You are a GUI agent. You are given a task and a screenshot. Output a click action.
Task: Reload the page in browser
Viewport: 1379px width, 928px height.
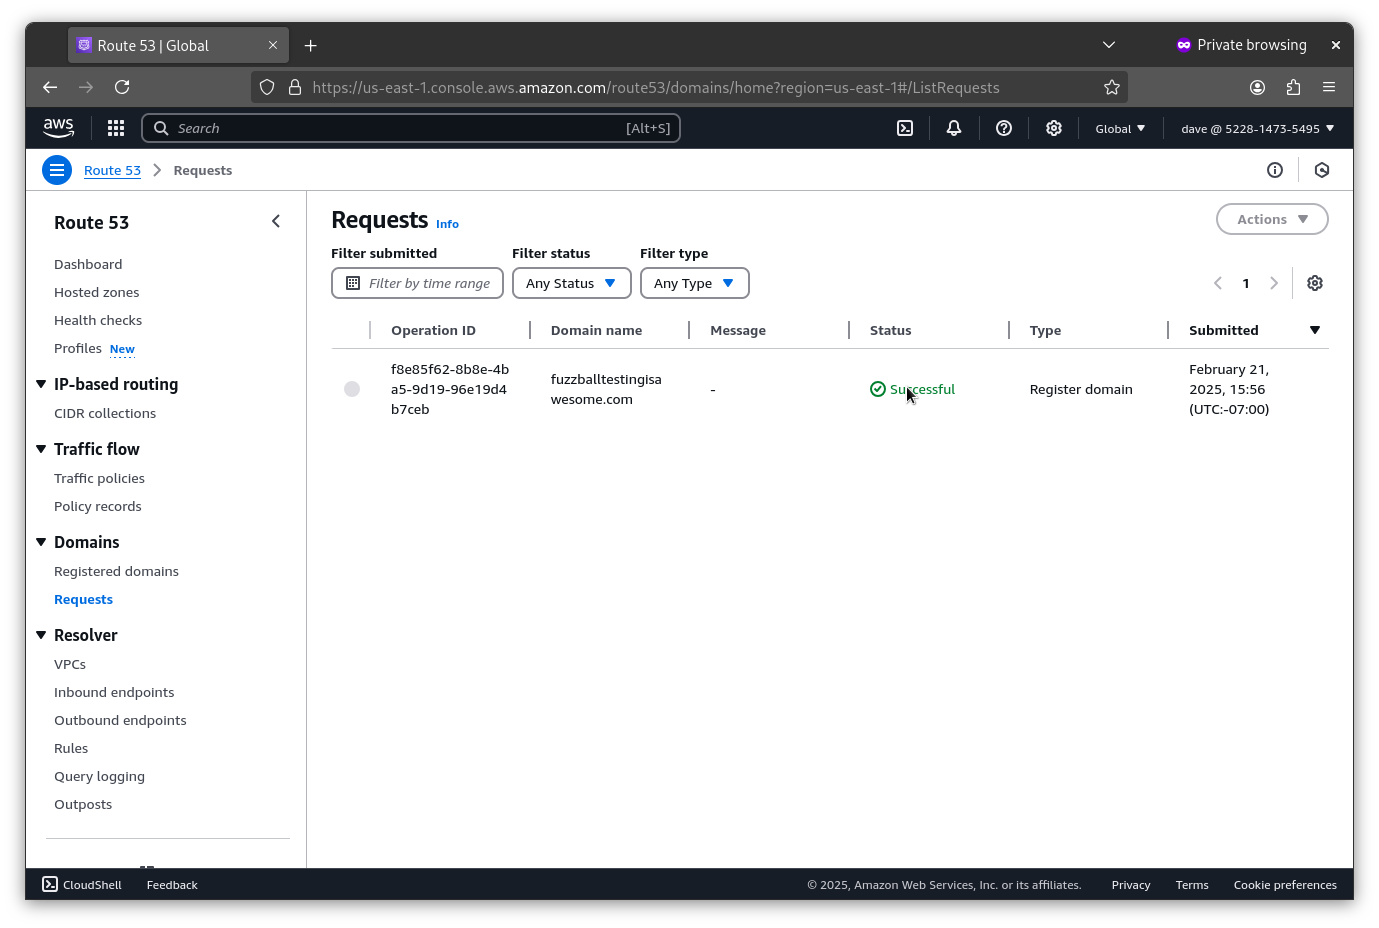(122, 87)
